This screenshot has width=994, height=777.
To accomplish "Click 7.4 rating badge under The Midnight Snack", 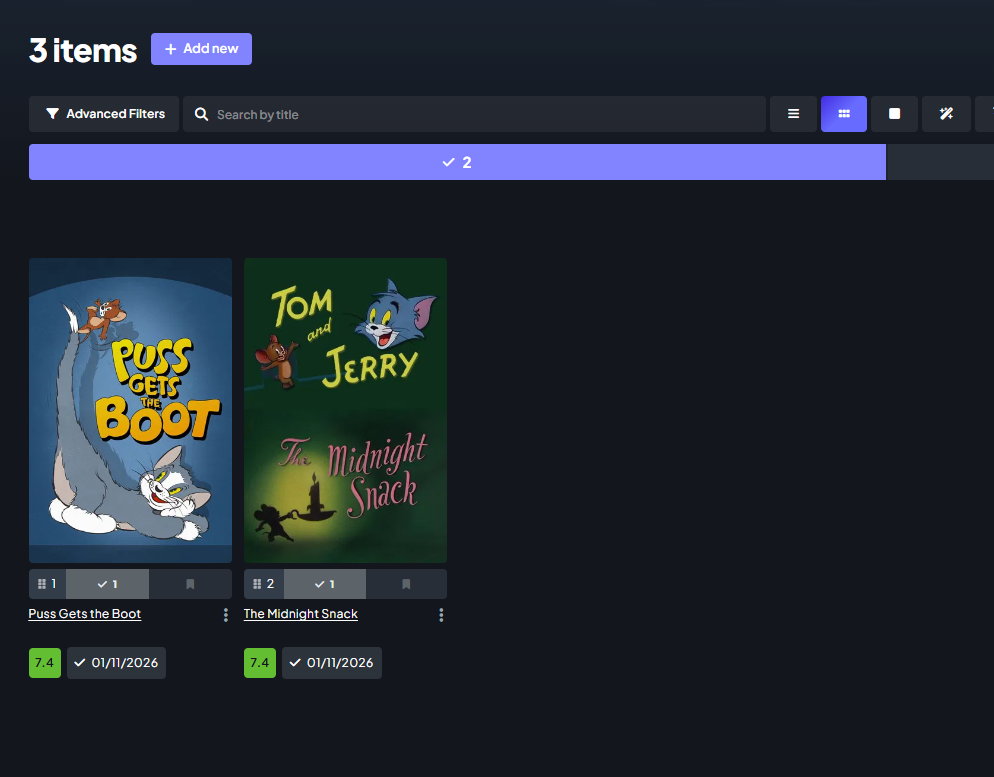I will [260, 662].
